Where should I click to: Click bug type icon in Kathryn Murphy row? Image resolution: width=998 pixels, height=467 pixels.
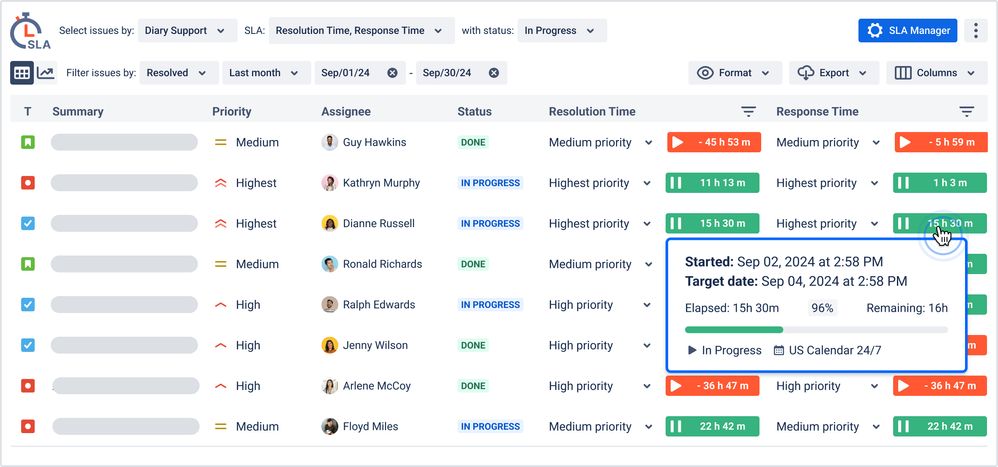[27, 183]
